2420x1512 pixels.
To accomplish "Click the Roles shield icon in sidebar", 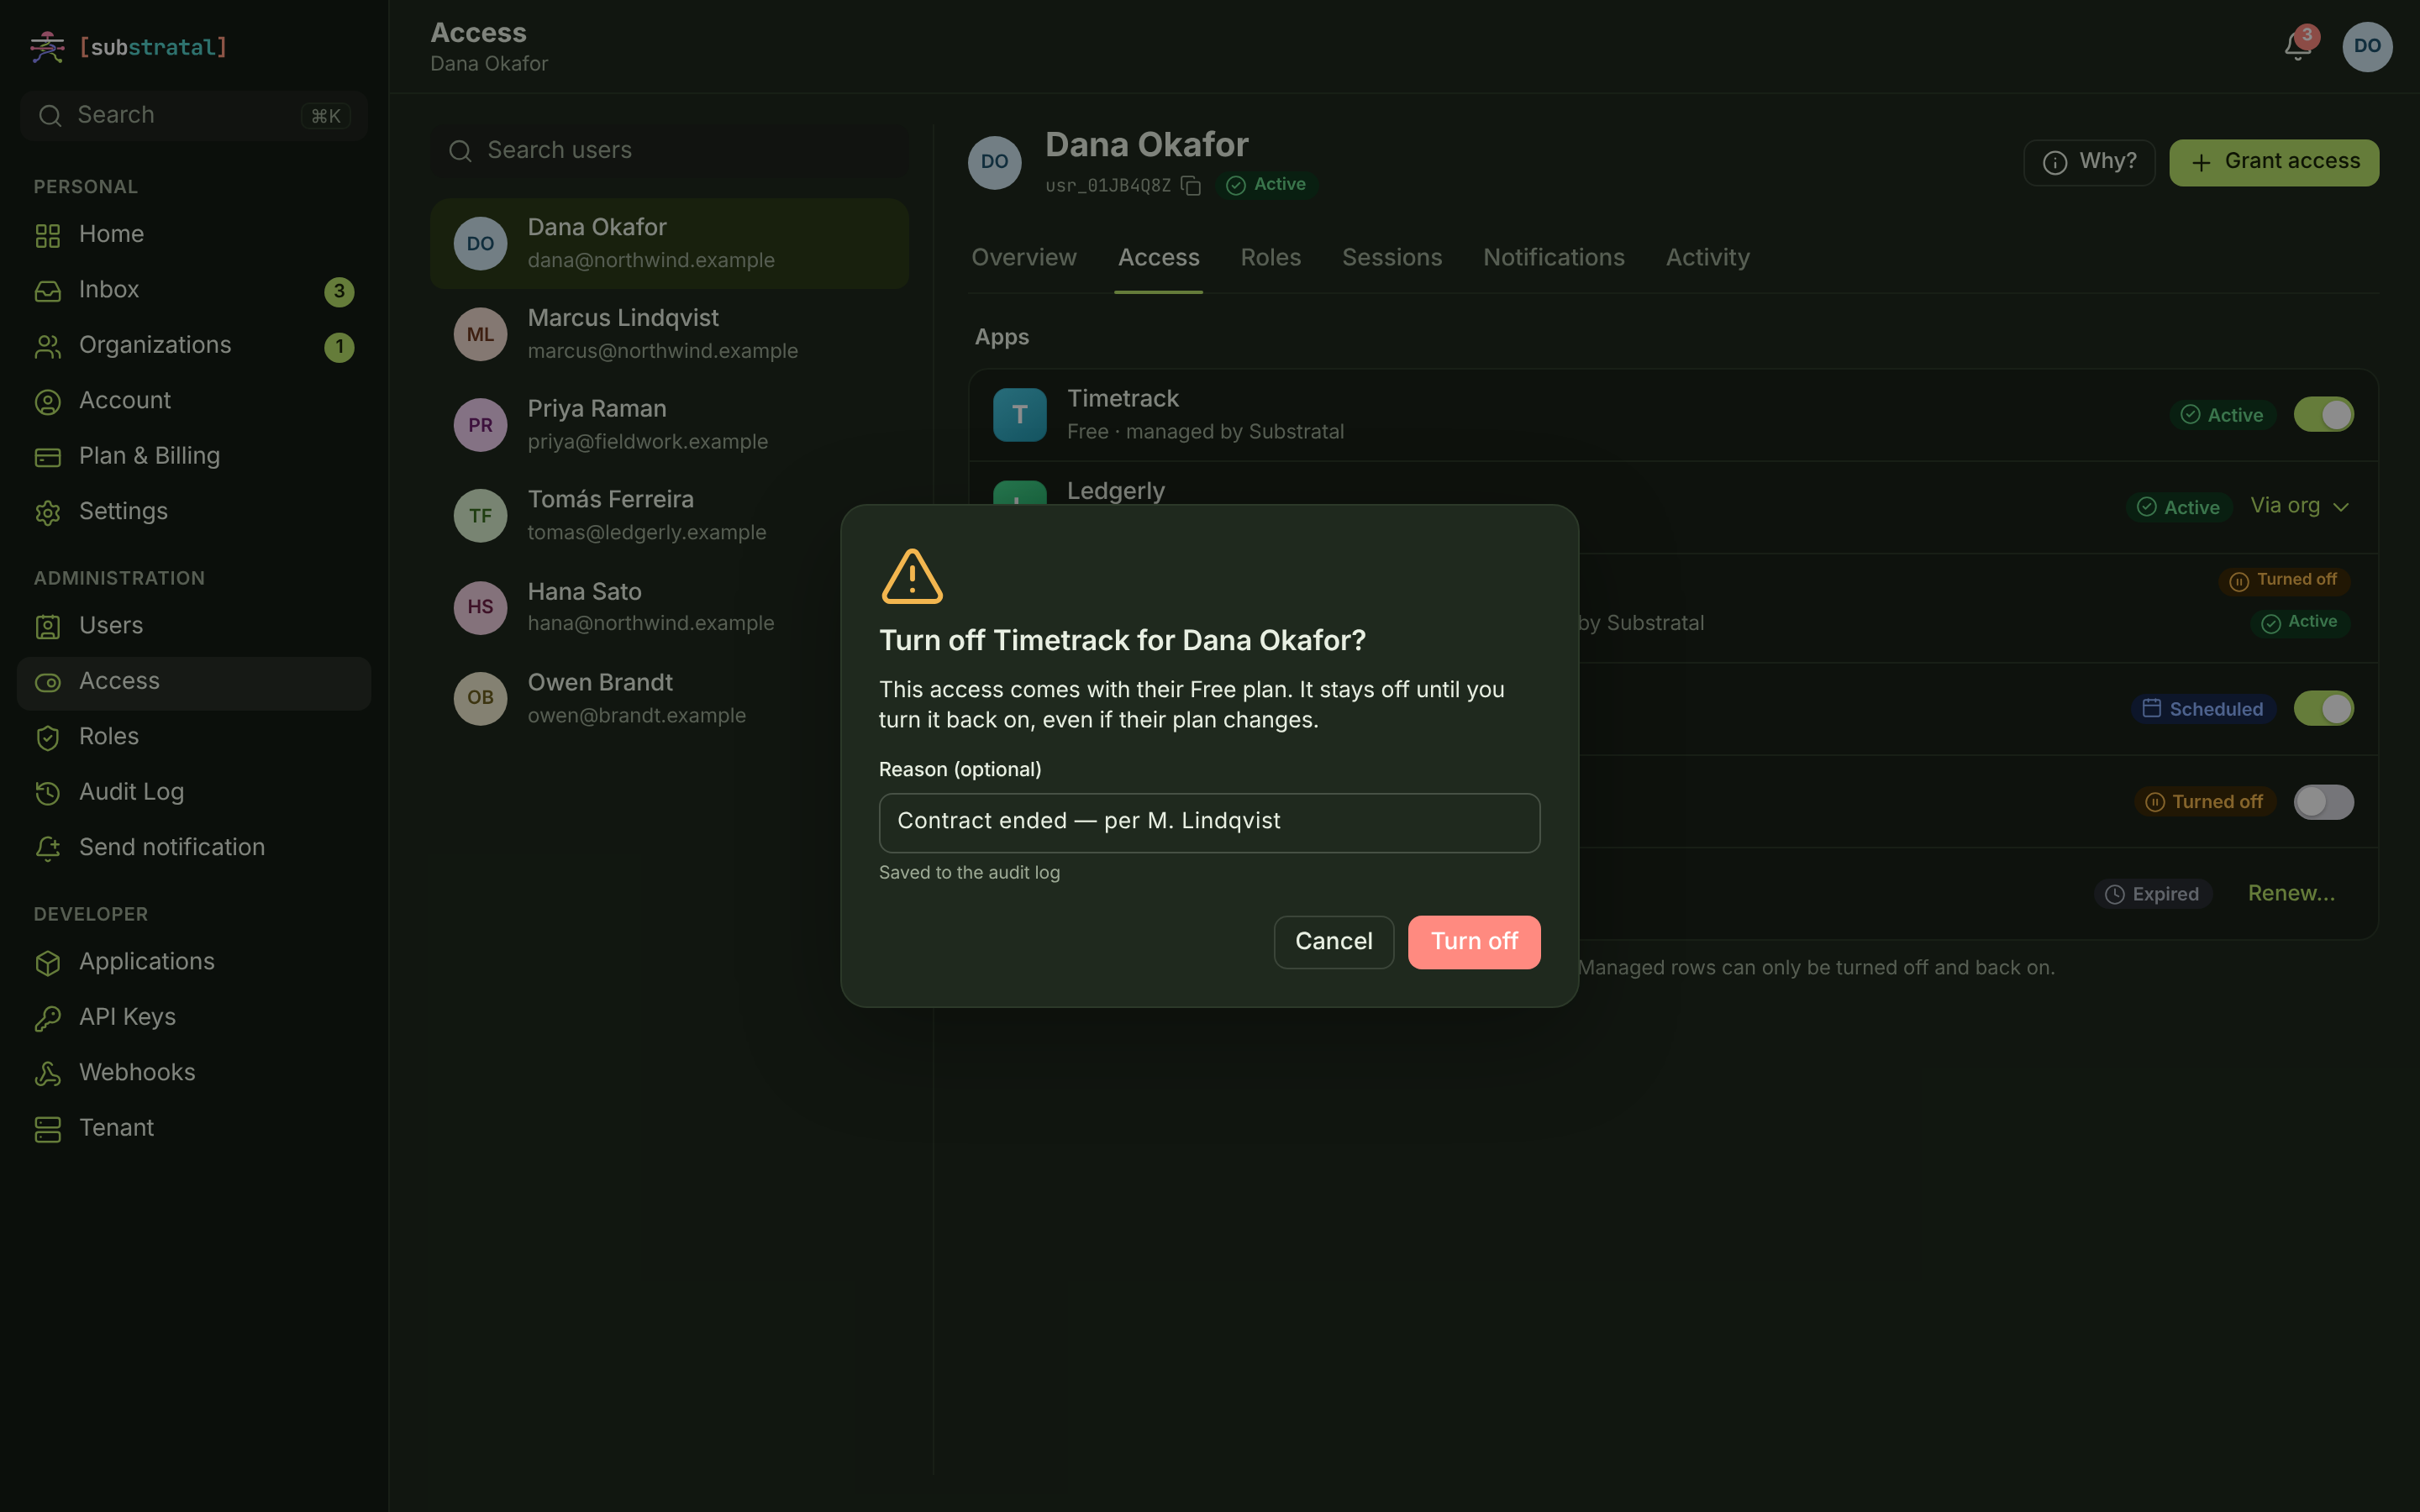I will coord(48,738).
